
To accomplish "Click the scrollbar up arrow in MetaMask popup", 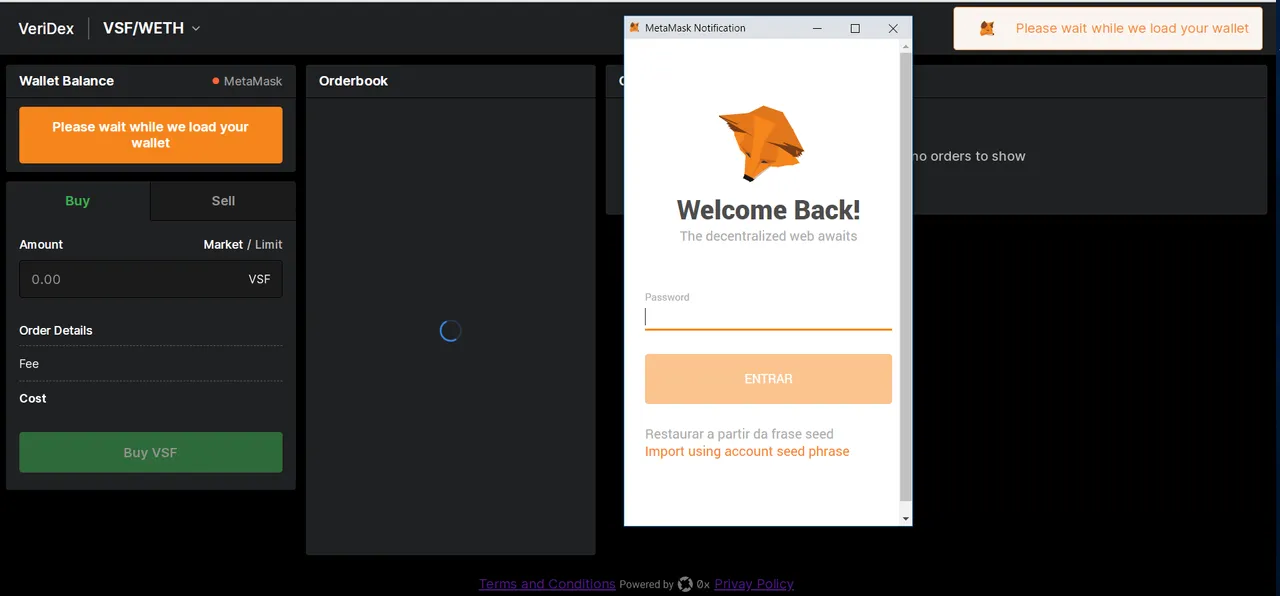I will [906, 46].
